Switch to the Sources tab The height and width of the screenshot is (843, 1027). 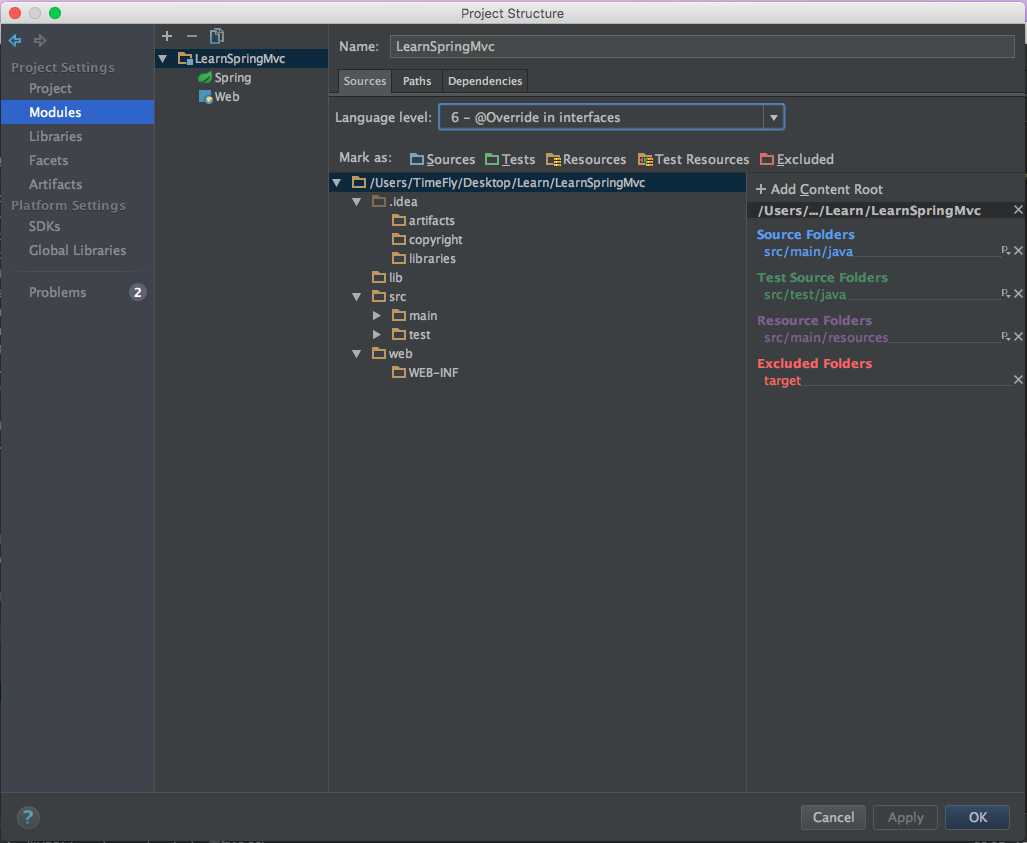[x=365, y=81]
